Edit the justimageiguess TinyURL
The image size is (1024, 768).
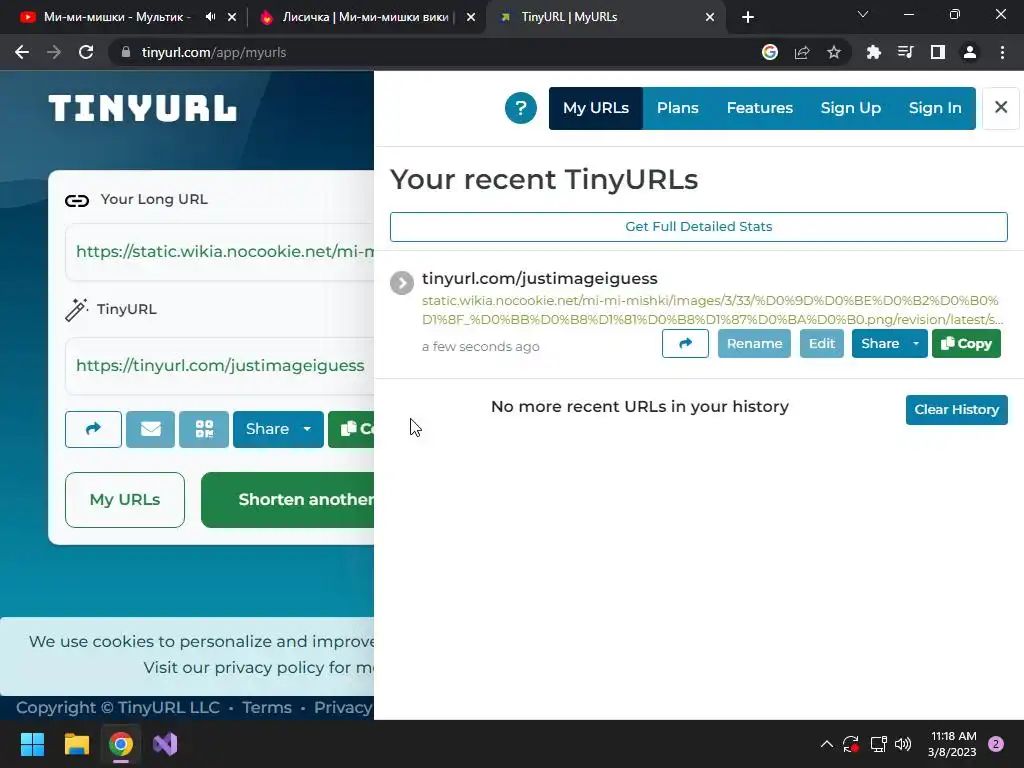coord(822,344)
